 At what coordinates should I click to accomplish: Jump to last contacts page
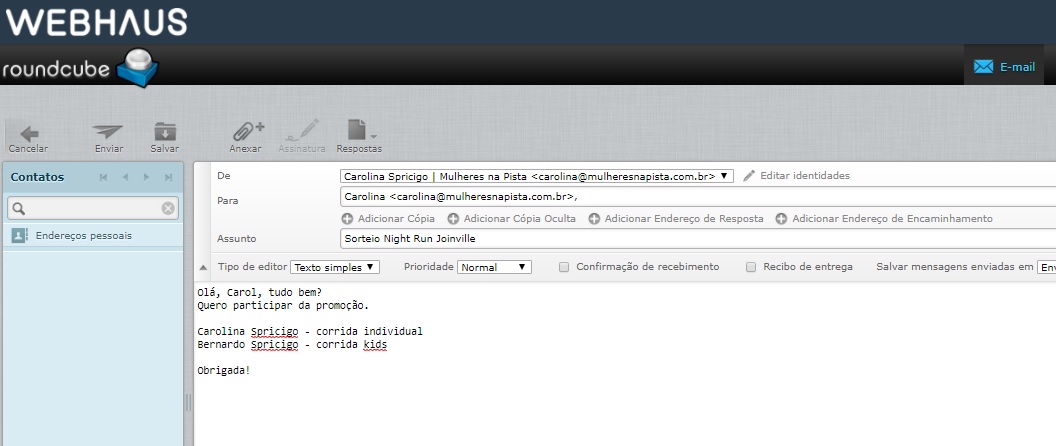pyautogui.click(x=168, y=177)
